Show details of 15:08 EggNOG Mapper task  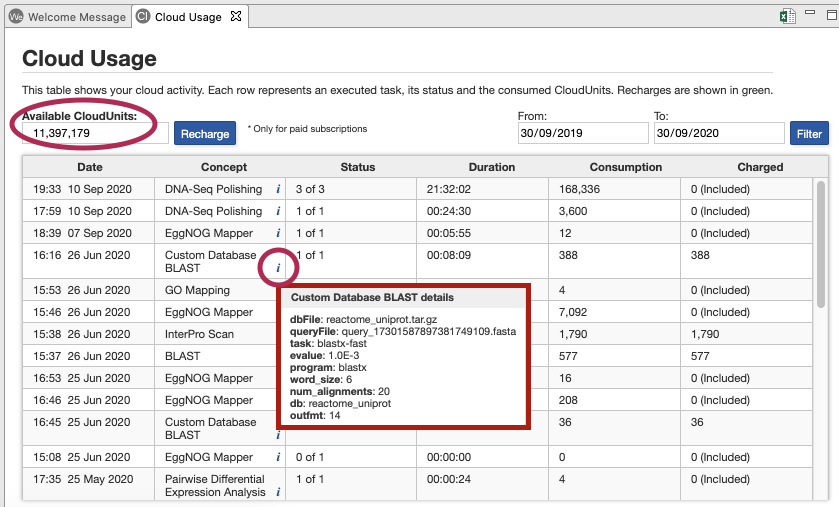[x=278, y=457]
